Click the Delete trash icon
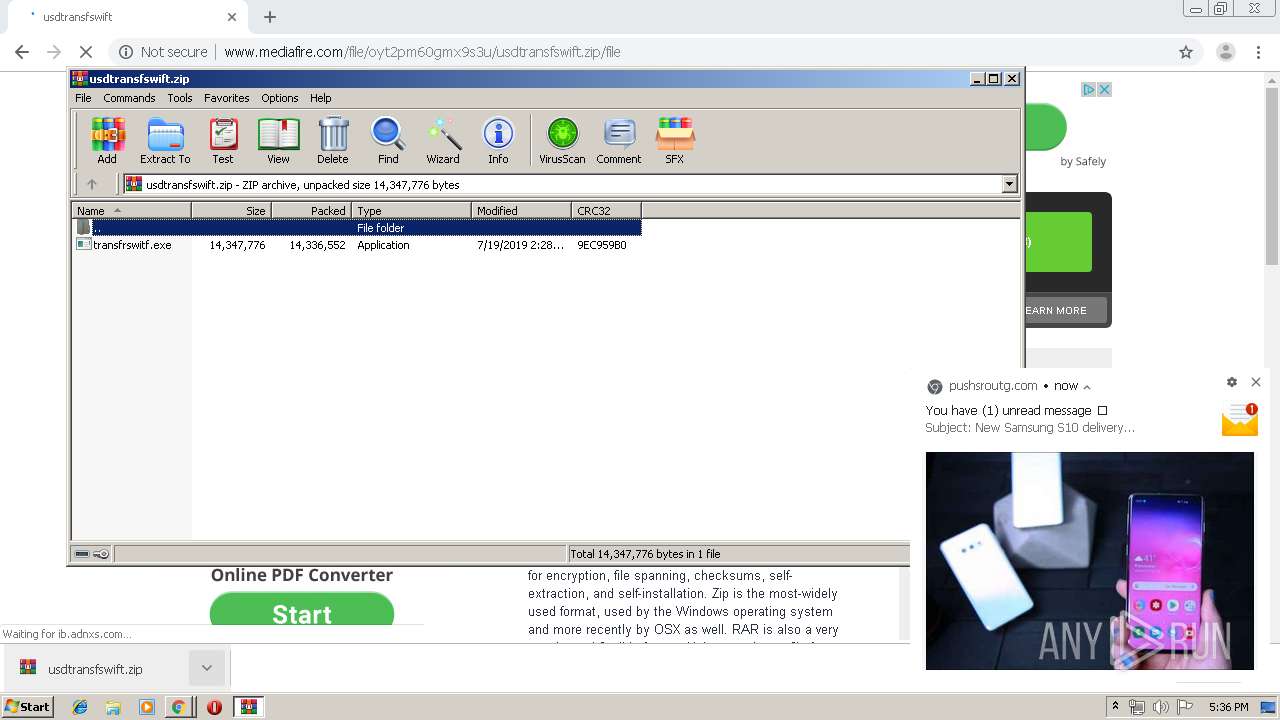Screen dimensions: 1280x720 [333, 141]
